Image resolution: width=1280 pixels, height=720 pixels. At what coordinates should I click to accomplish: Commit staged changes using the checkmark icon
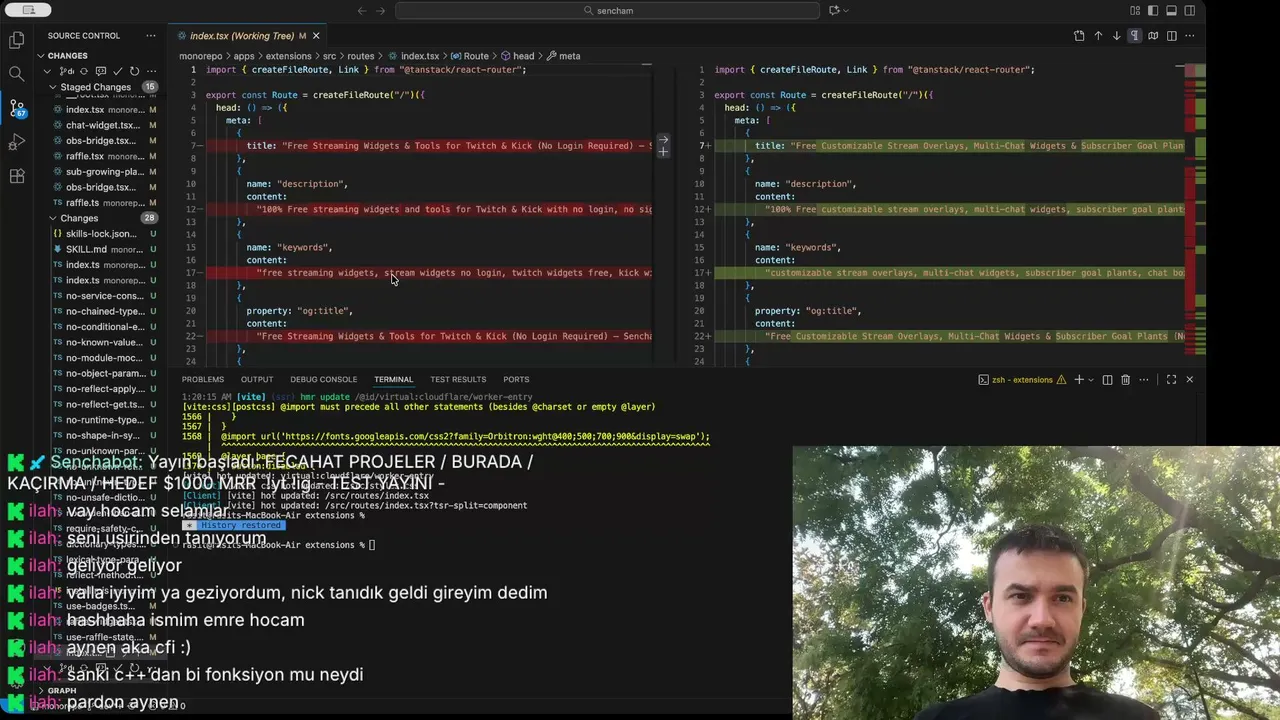coord(118,71)
